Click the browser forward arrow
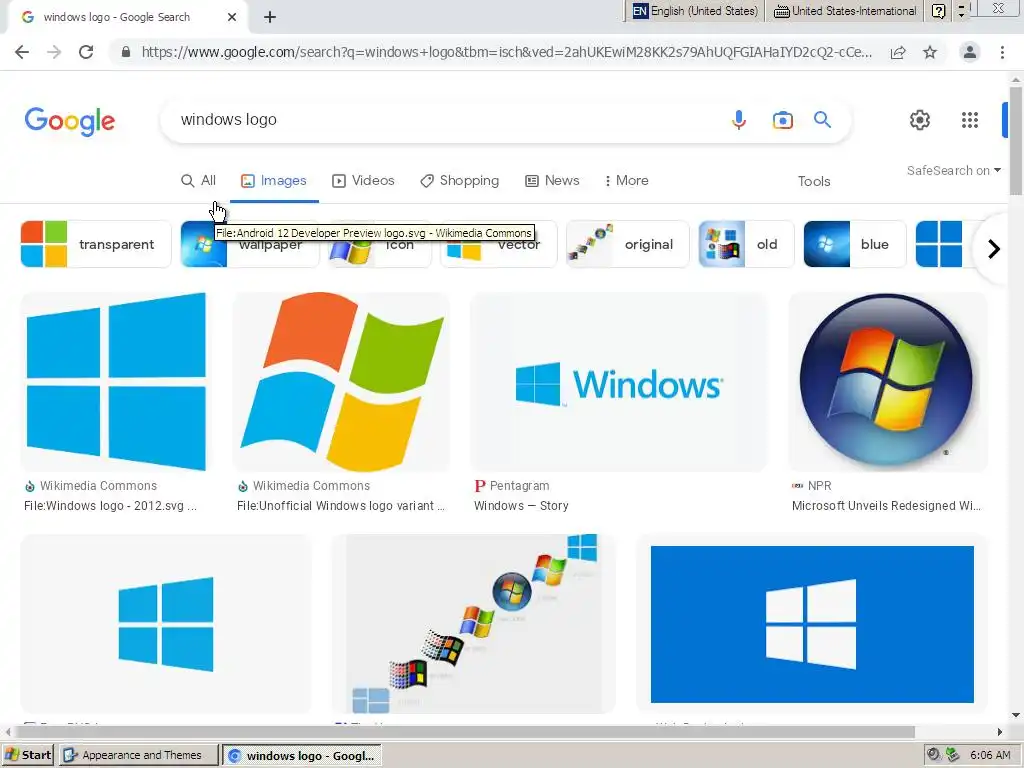Screen dimensions: 1024x768 (54, 52)
